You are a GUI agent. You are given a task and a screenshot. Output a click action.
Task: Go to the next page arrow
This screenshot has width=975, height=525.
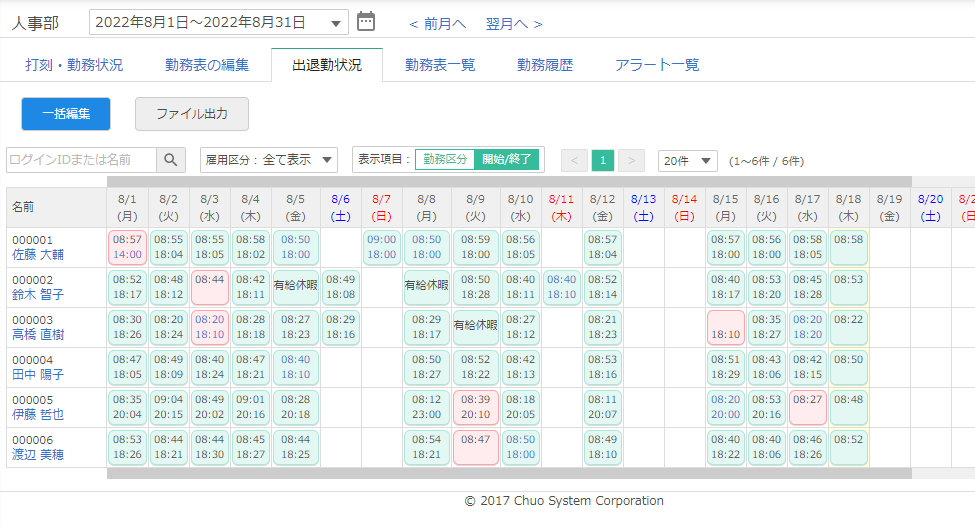click(x=631, y=161)
